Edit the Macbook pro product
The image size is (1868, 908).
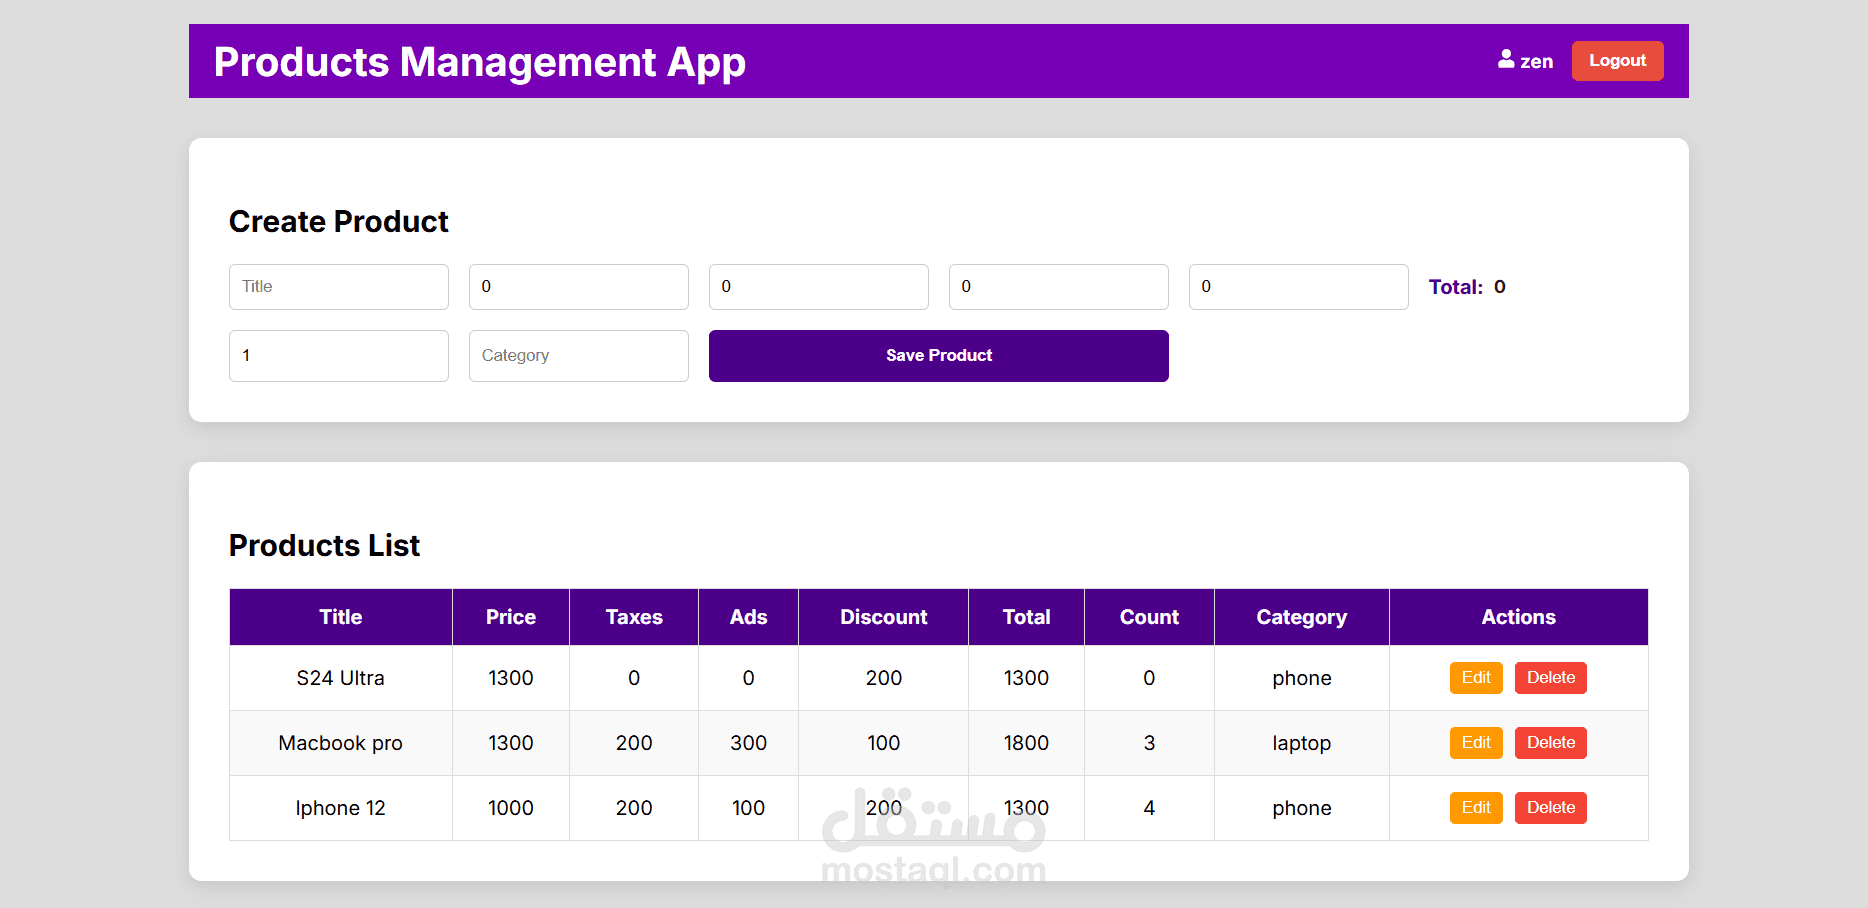[1476, 743]
